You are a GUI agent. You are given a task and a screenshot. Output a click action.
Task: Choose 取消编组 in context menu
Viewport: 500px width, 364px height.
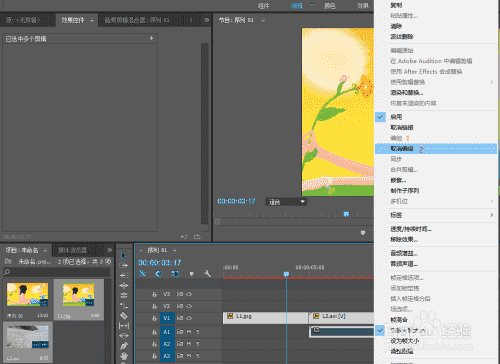tap(436, 149)
